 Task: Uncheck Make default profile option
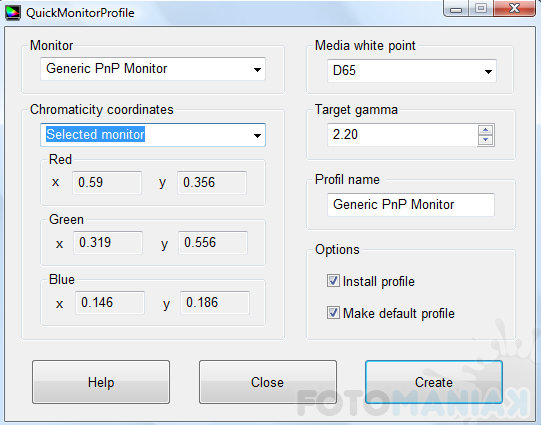point(333,313)
